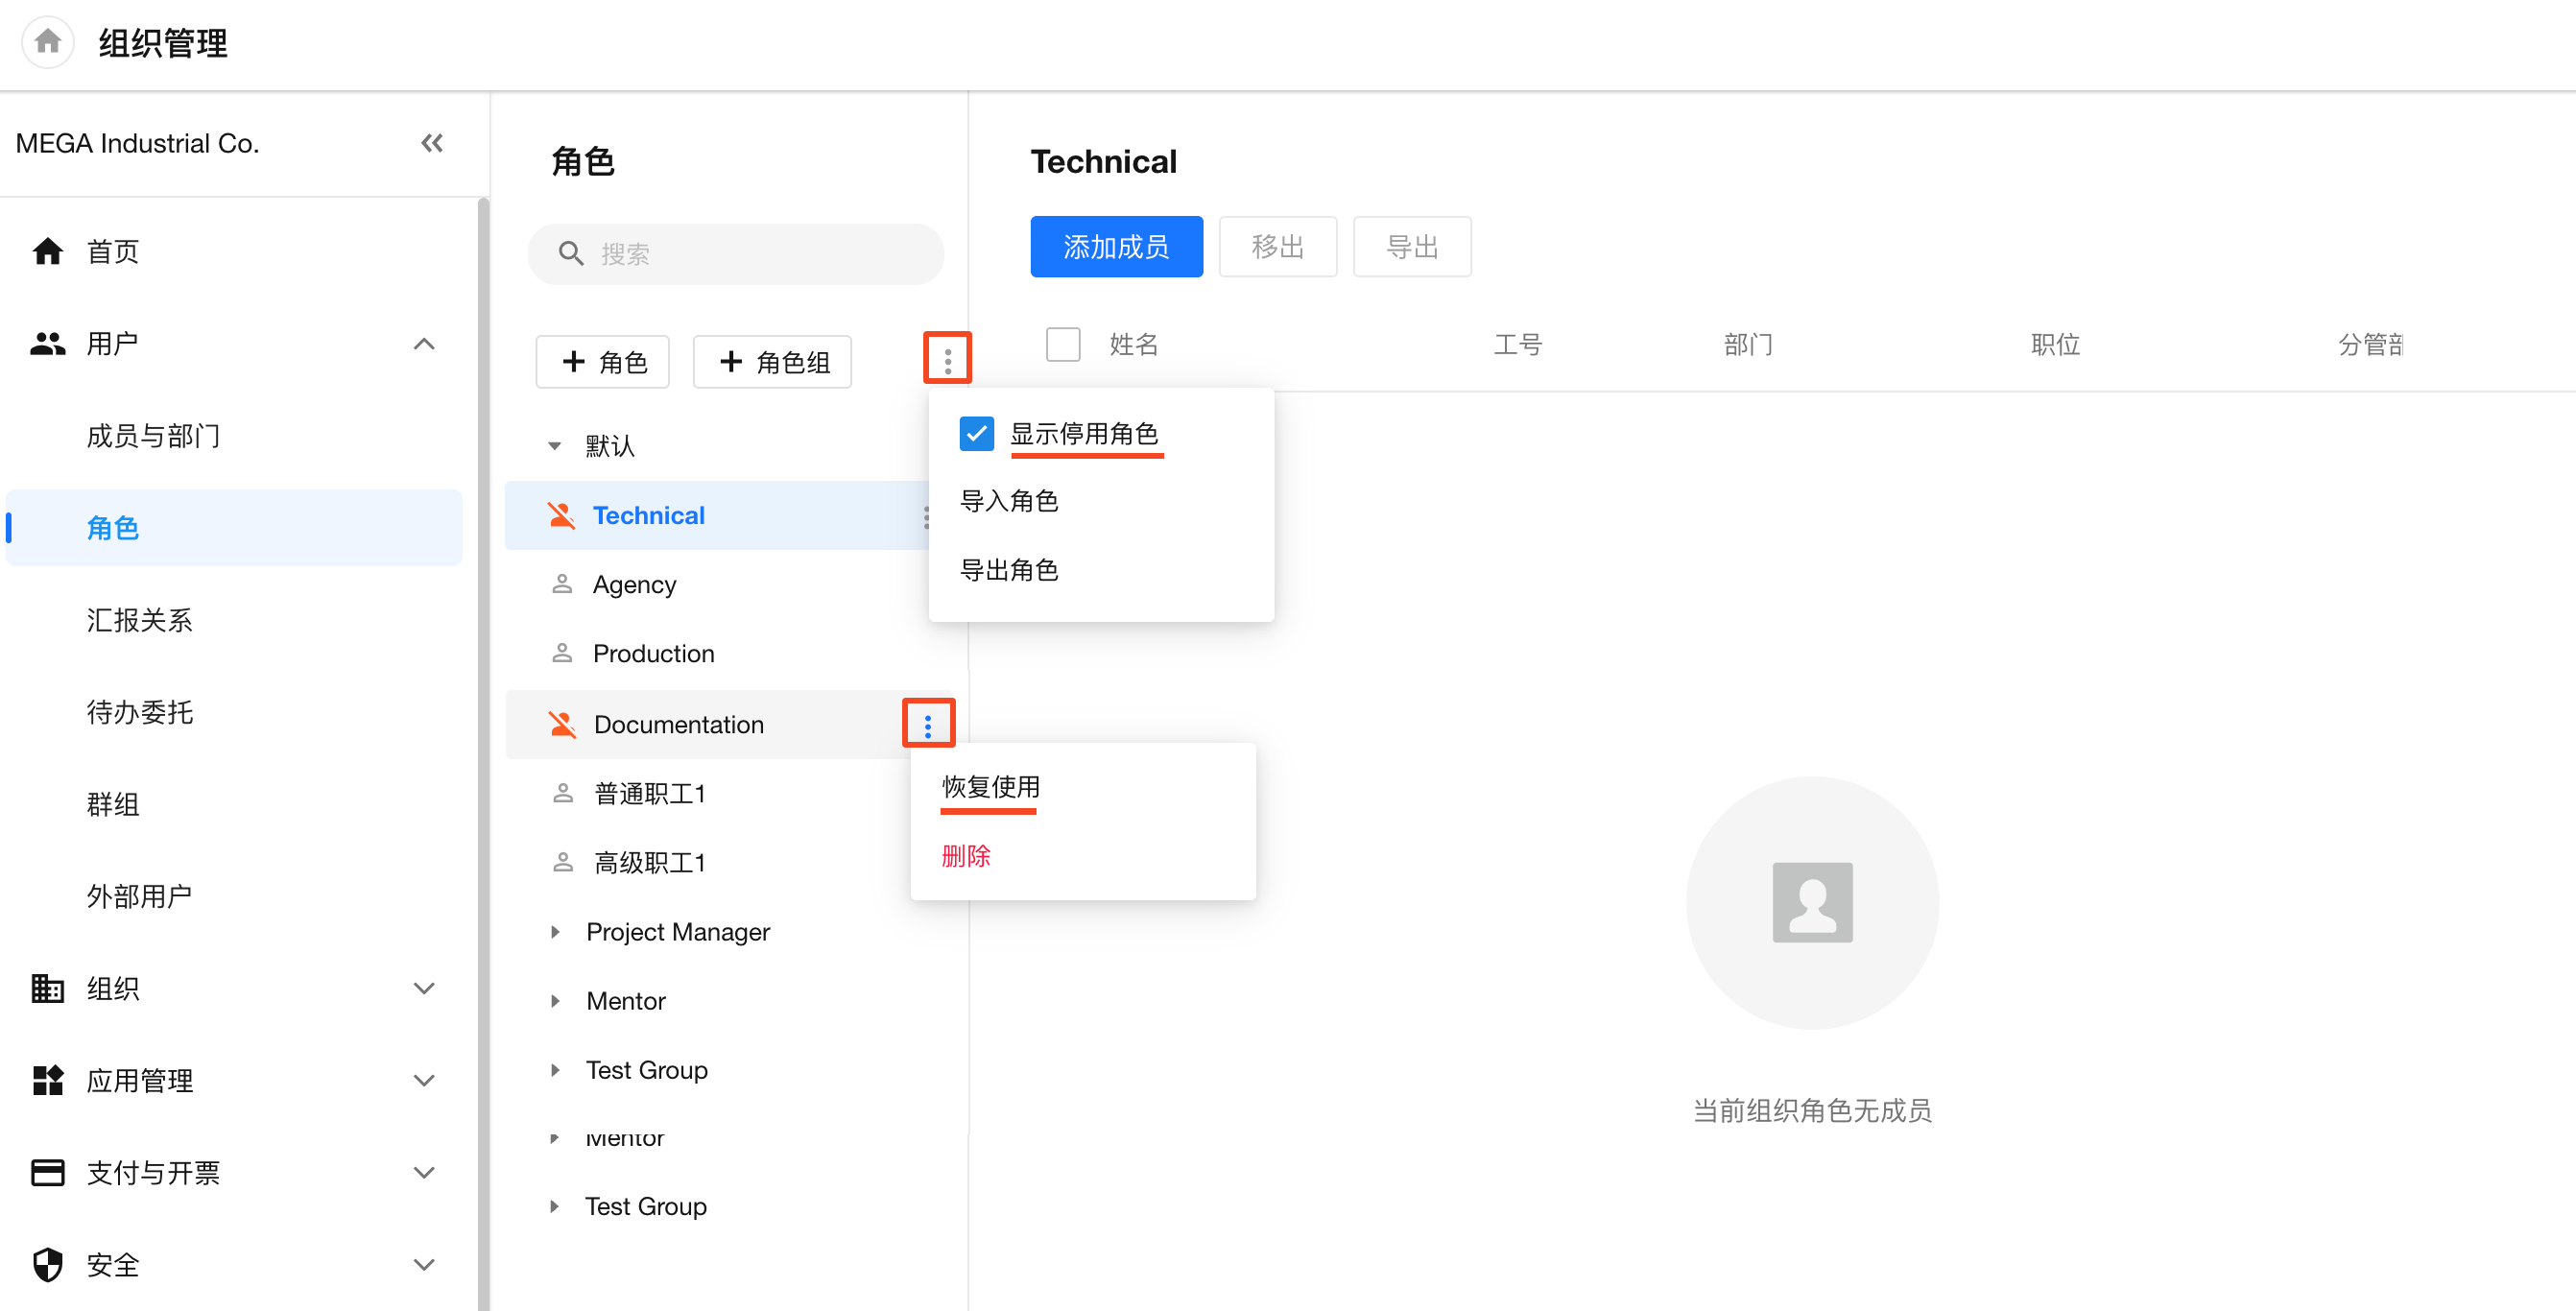Uncheck the 显示停用角色 checkbox
Screen dimensions: 2576x1311
tap(976, 434)
